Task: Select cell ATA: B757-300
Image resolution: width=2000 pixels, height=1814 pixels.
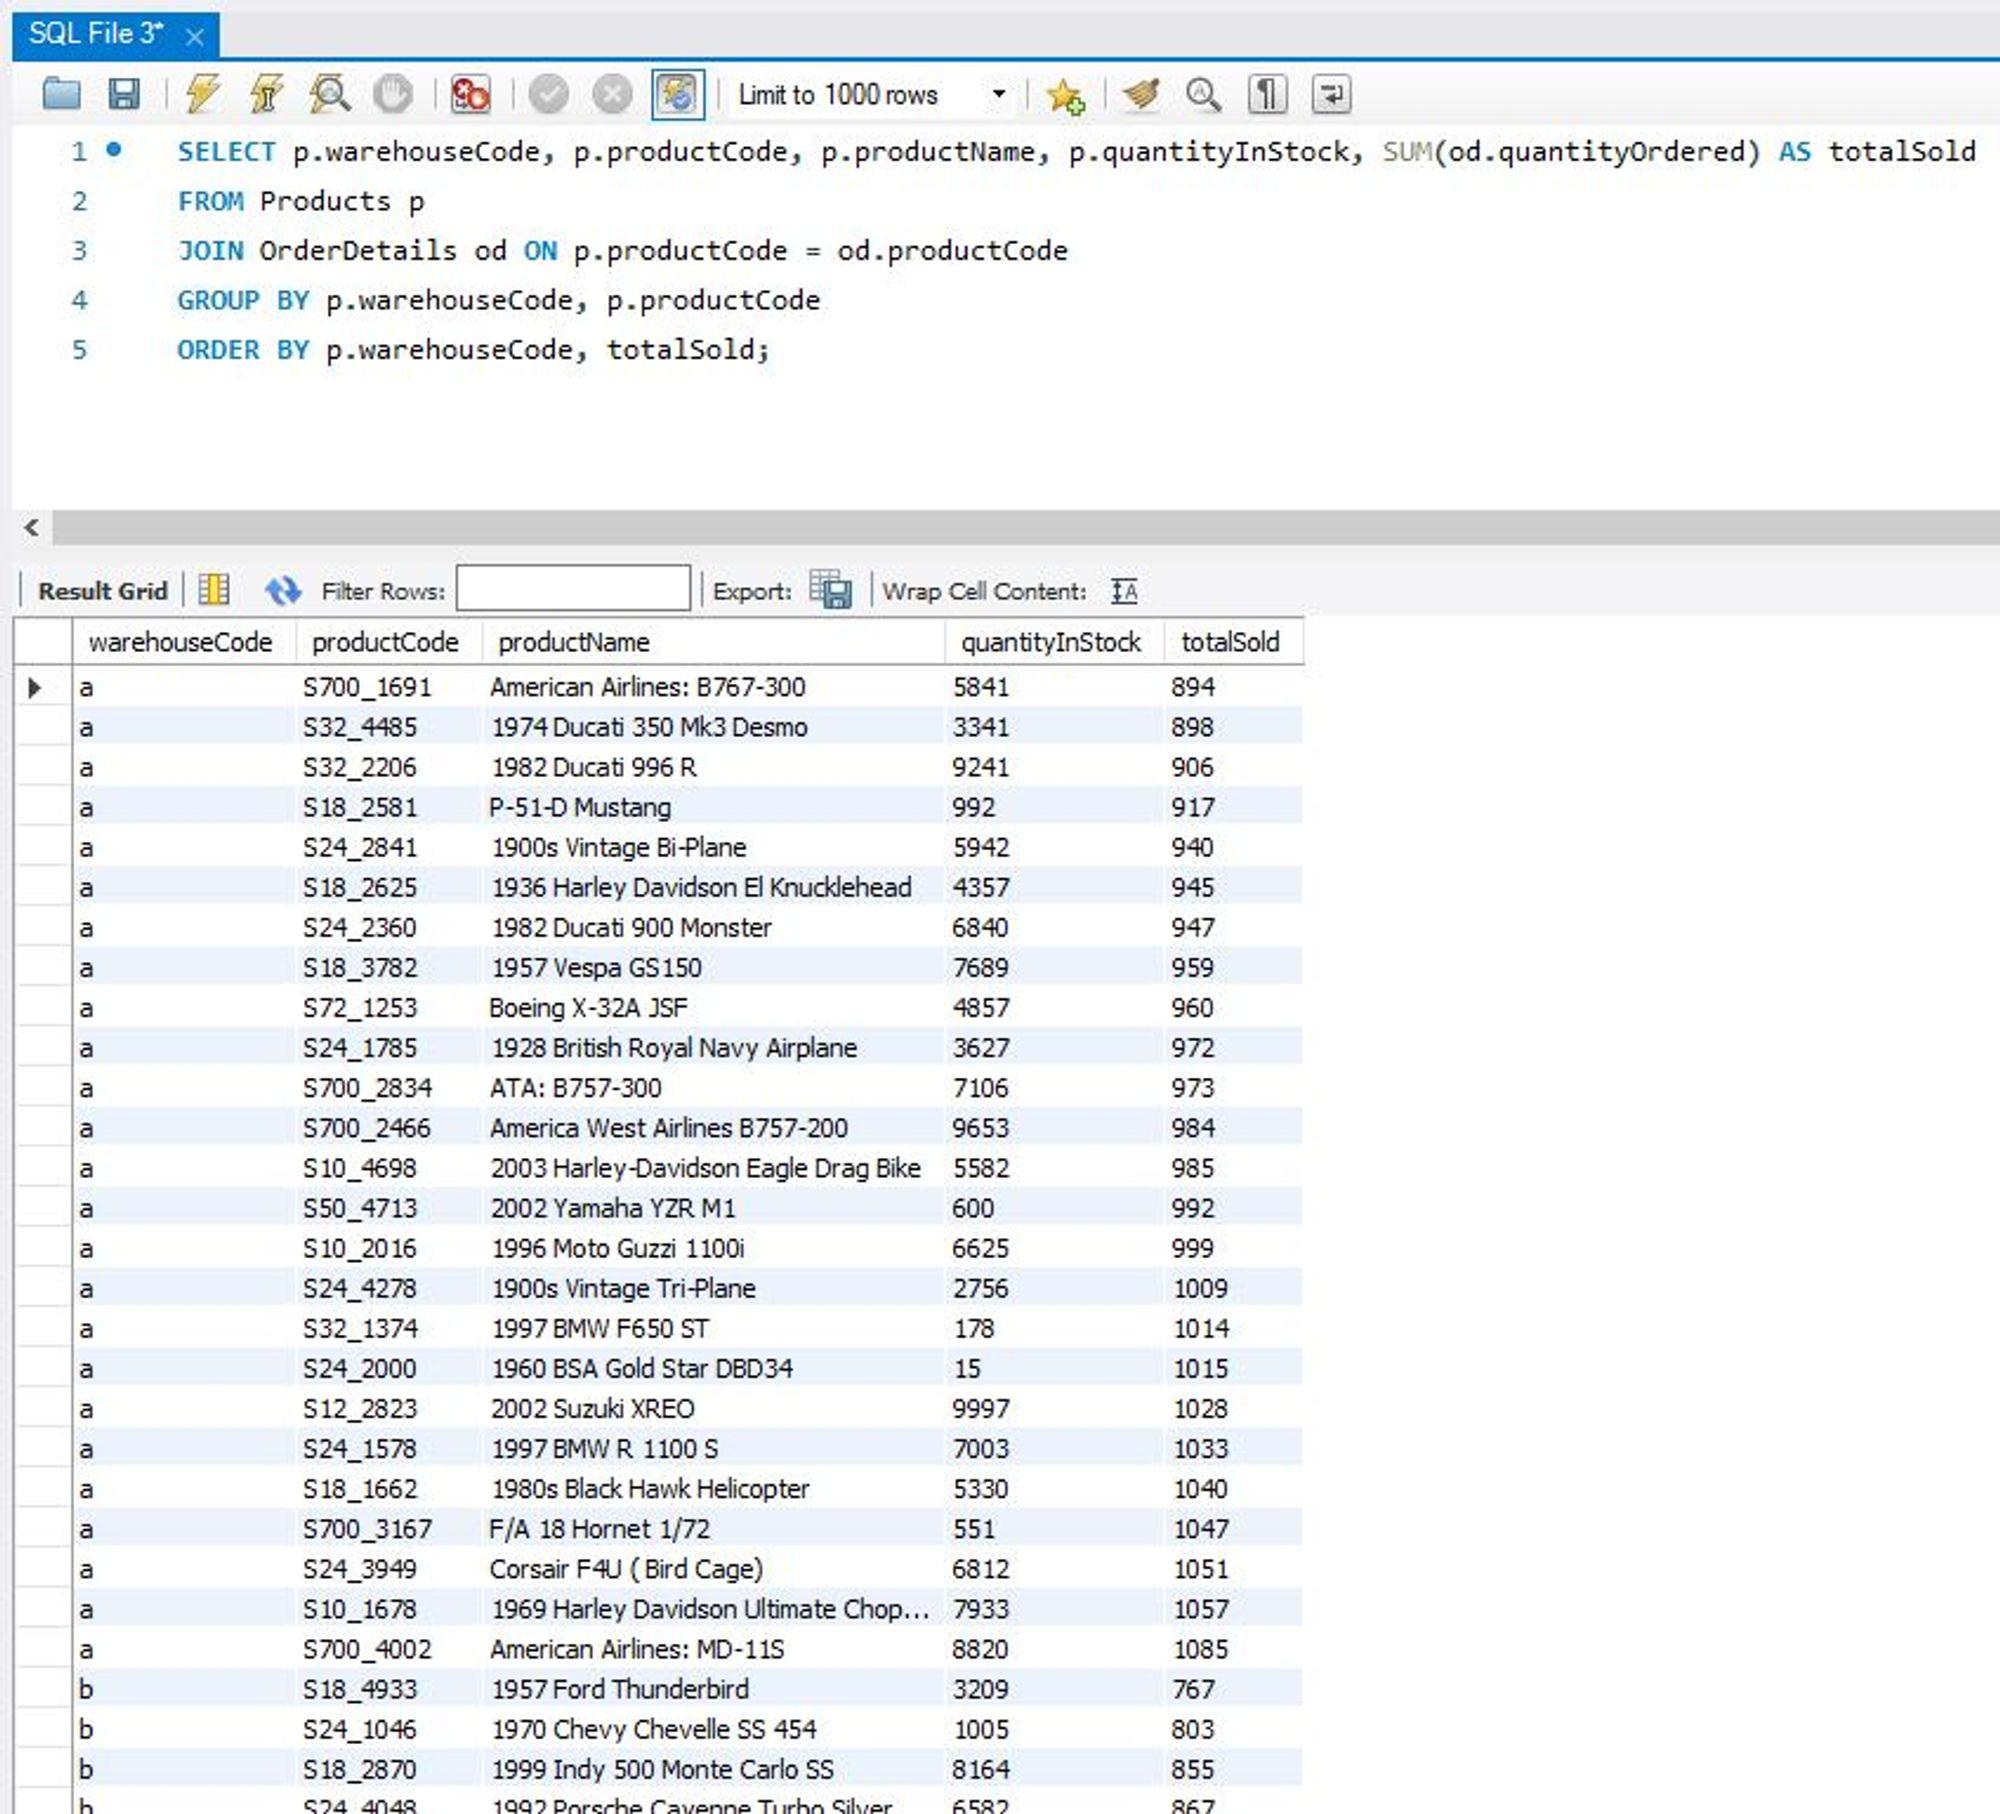Action: coord(713,1087)
